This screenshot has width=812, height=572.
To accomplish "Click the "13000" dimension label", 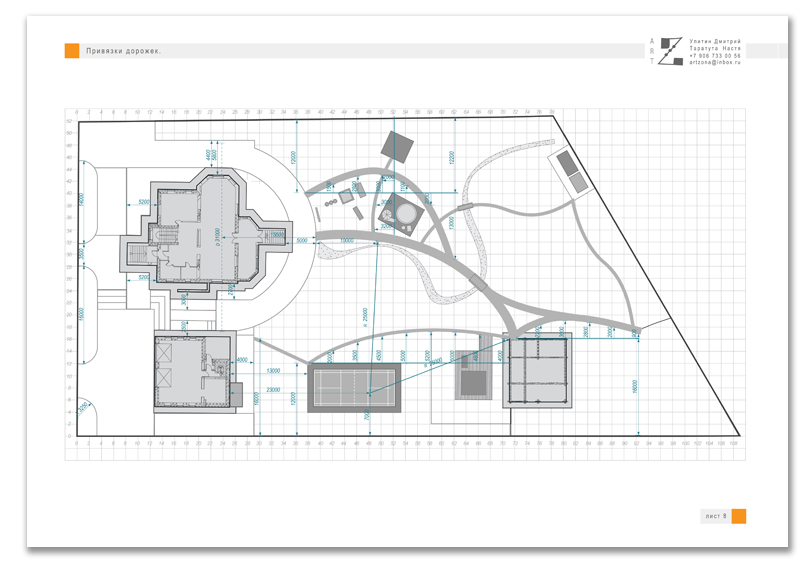I will pos(273,371).
